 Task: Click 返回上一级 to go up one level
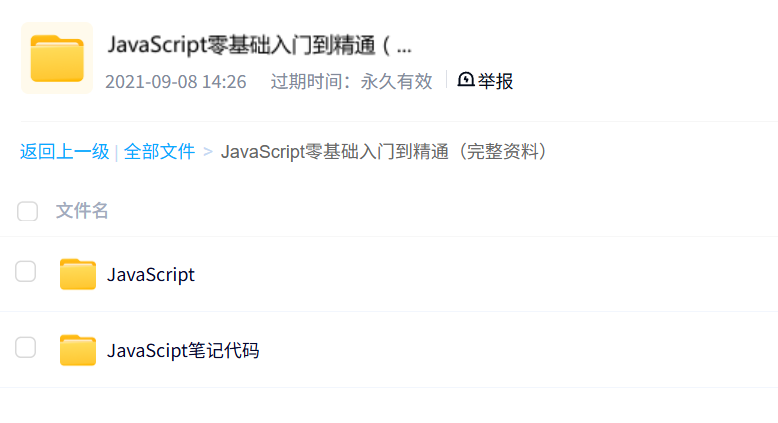pos(64,152)
